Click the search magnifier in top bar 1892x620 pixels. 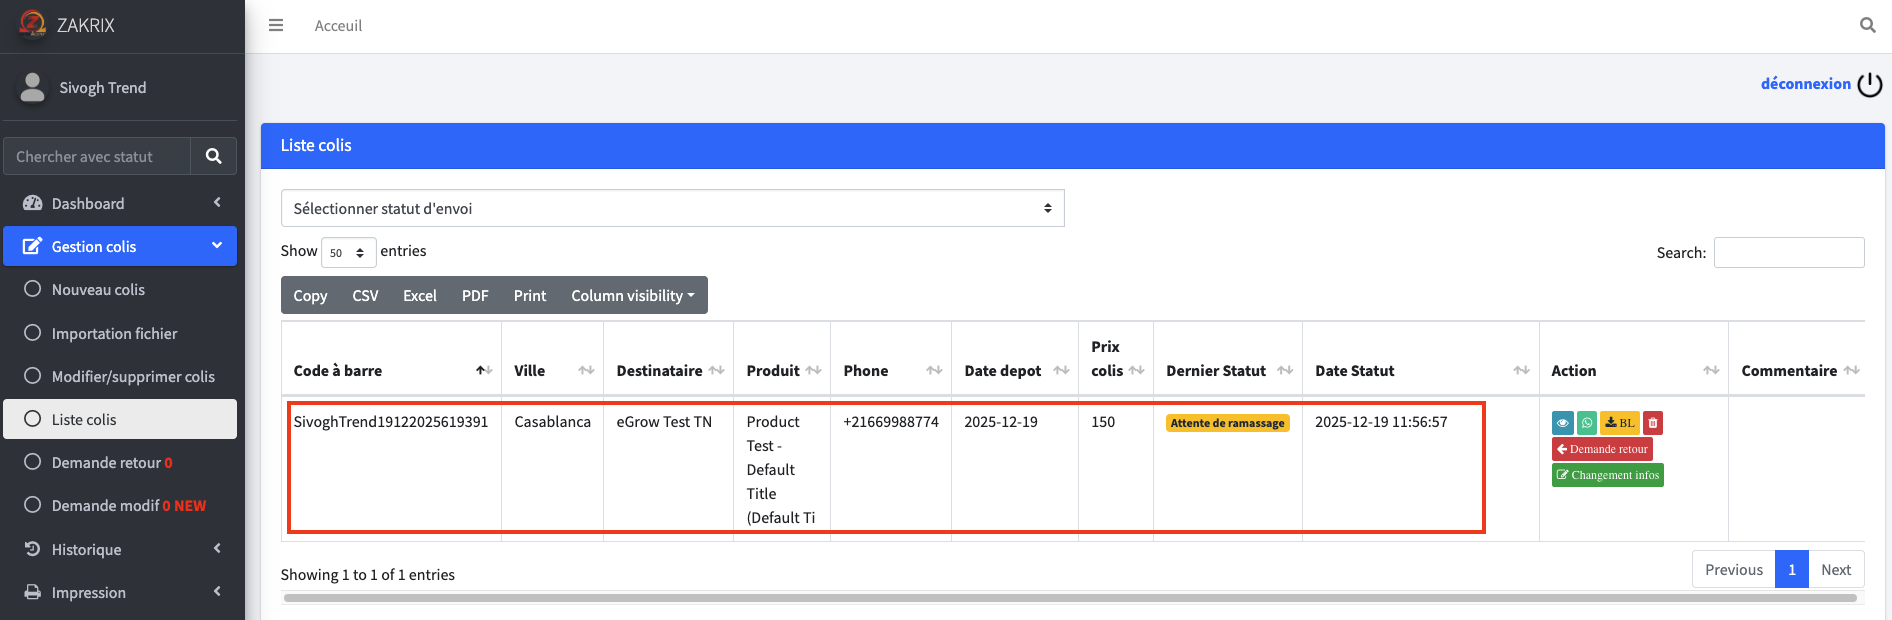pos(1867,25)
